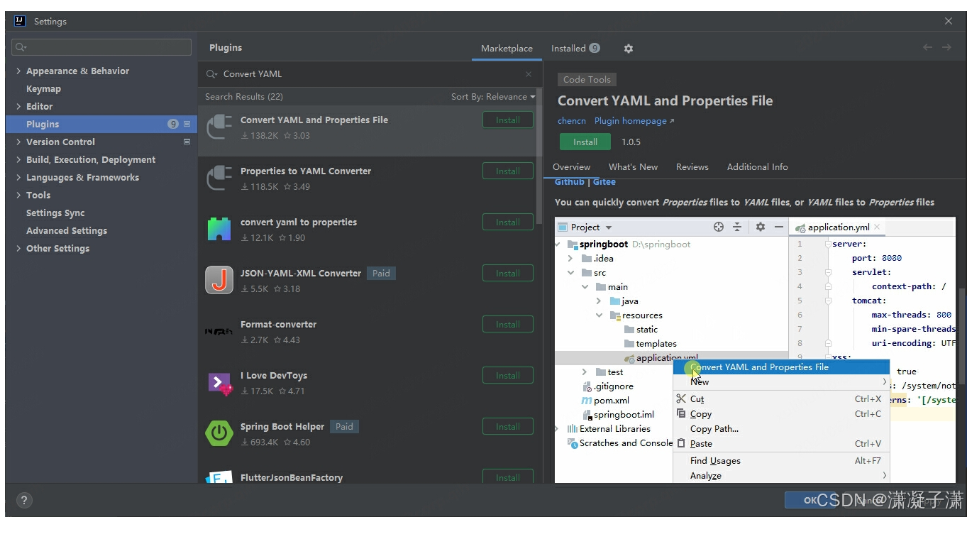The height and width of the screenshot is (539, 975).
Task: Expand Build, Execution, Deployment group
Action: 18,160
